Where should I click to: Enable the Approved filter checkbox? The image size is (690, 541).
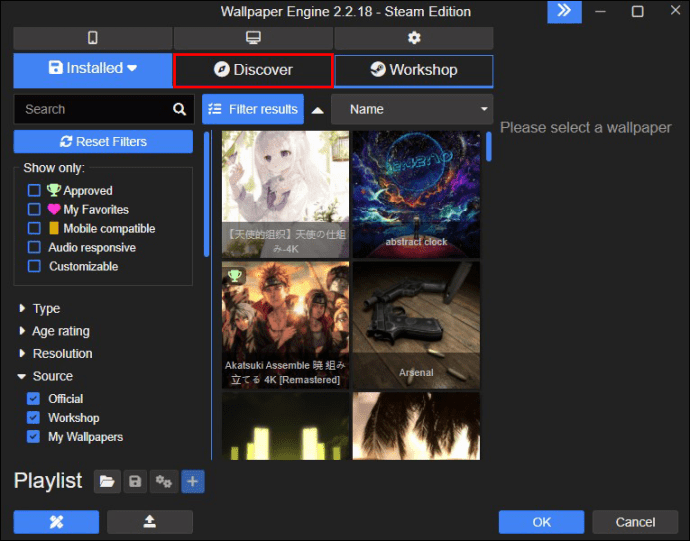click(34, 190)
